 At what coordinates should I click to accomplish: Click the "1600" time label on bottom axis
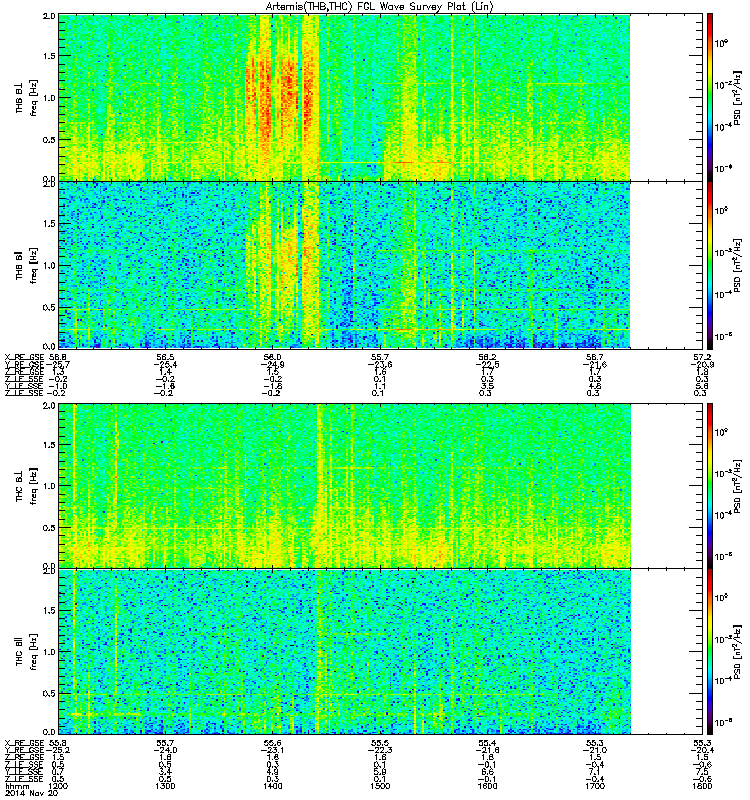point(487,786)
